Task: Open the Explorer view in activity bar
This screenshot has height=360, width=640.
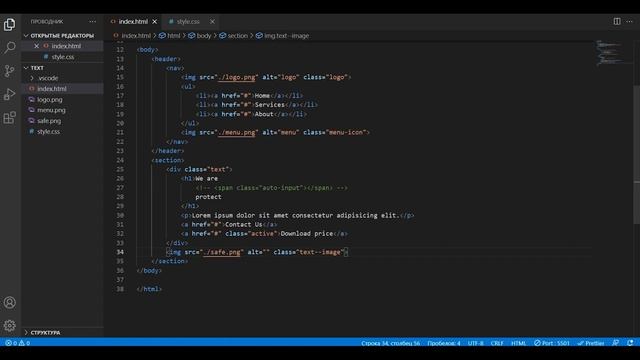Action: [x=9, y=24]
